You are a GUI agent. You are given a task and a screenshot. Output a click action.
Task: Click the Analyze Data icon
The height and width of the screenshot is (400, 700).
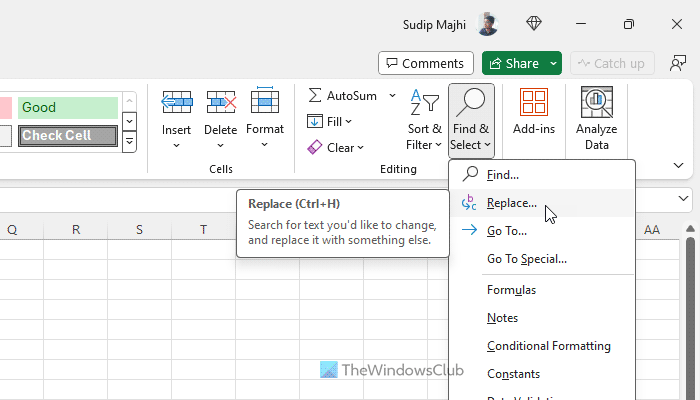(596, 103)
